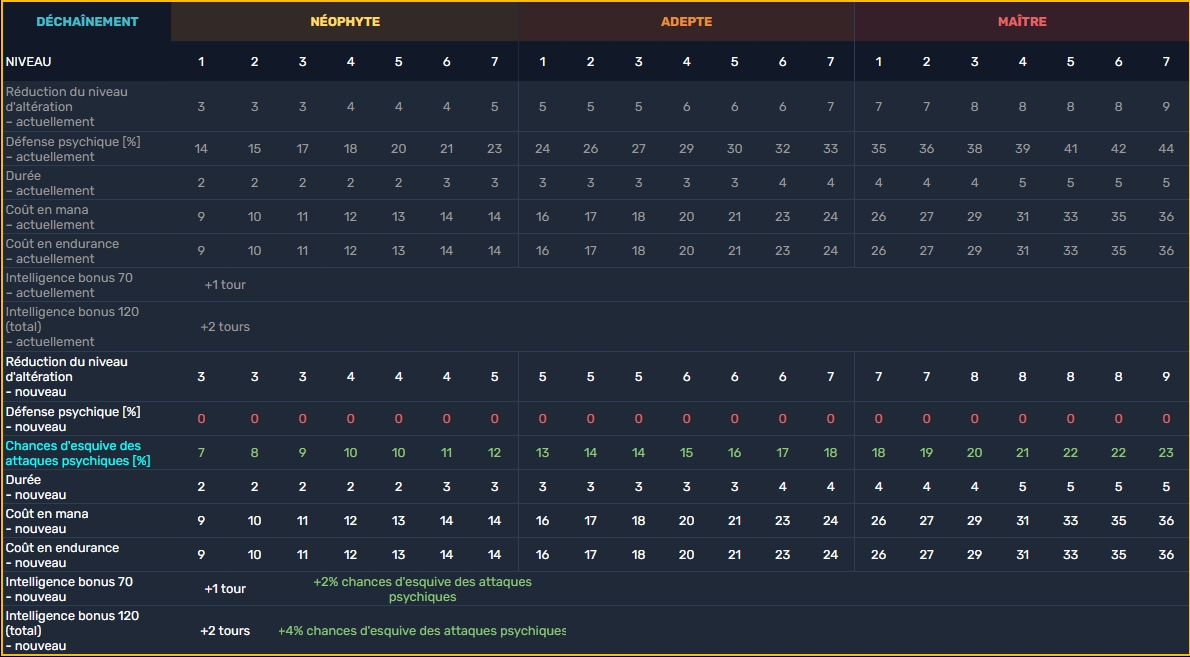Click green value 23 in Chances d'esquive row
Screen dimensions: 1190x657
point(1166,453)
